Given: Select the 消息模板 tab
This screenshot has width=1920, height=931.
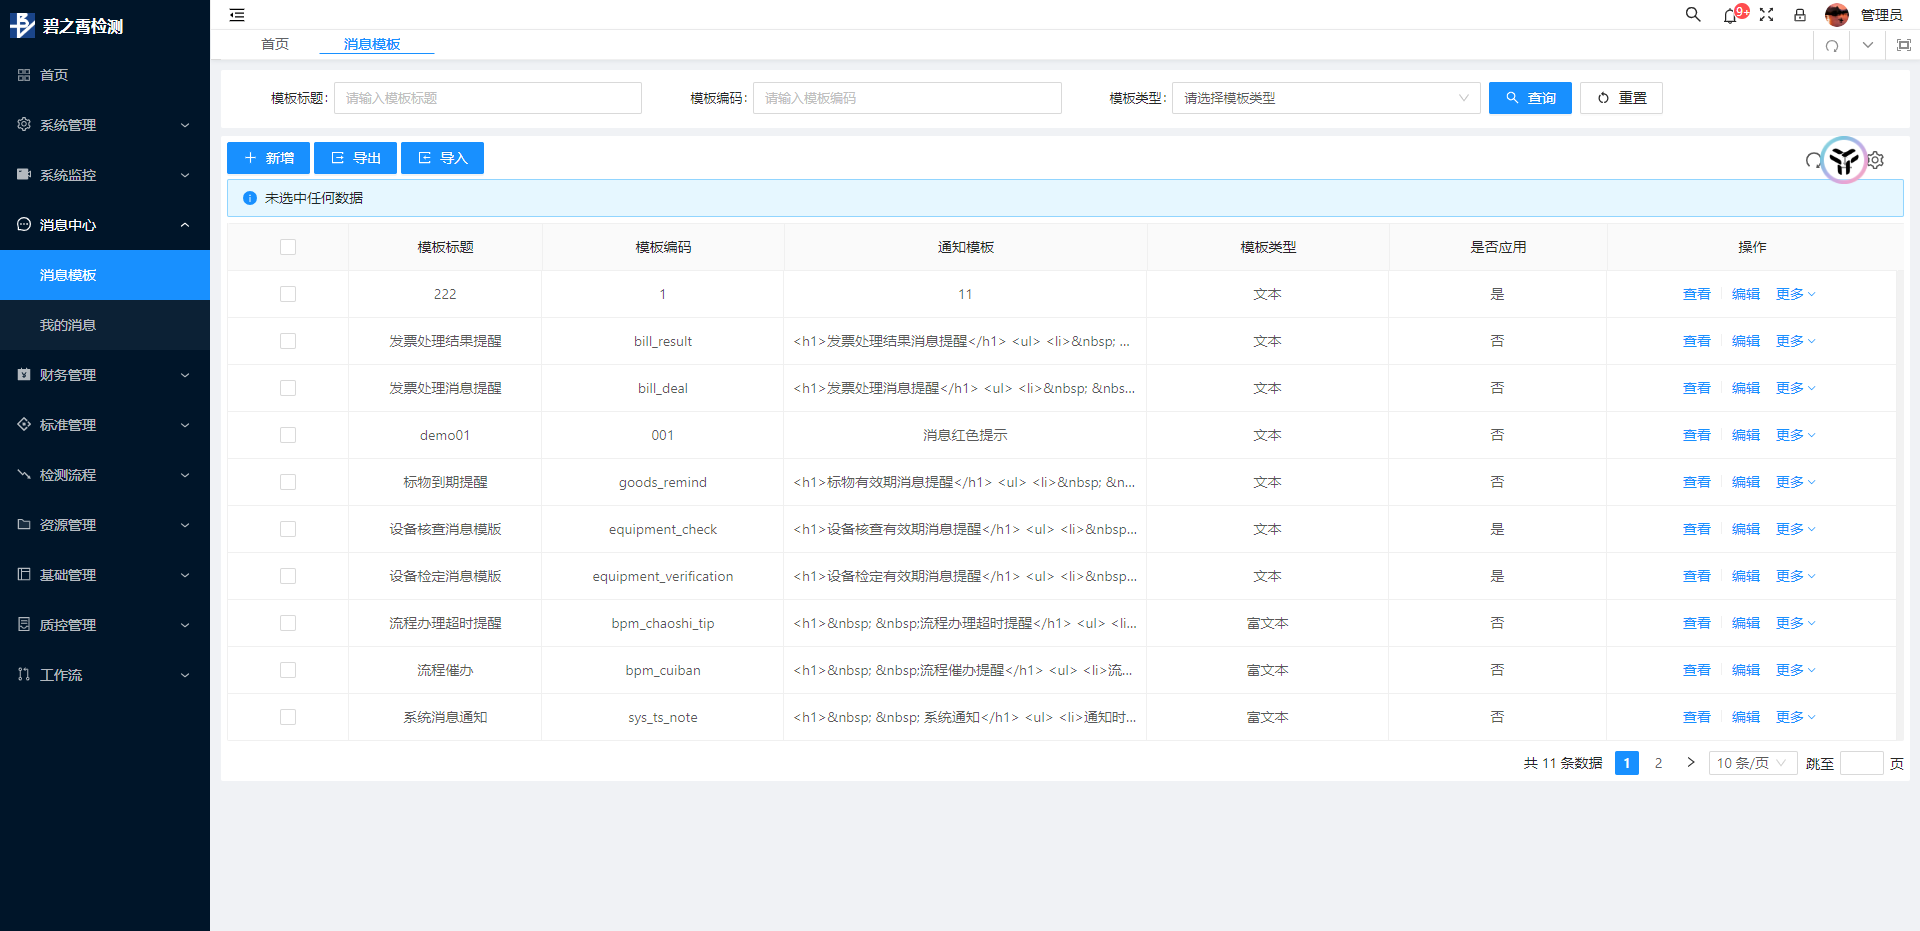Looking at the screenshot, I should coord(372,44).
